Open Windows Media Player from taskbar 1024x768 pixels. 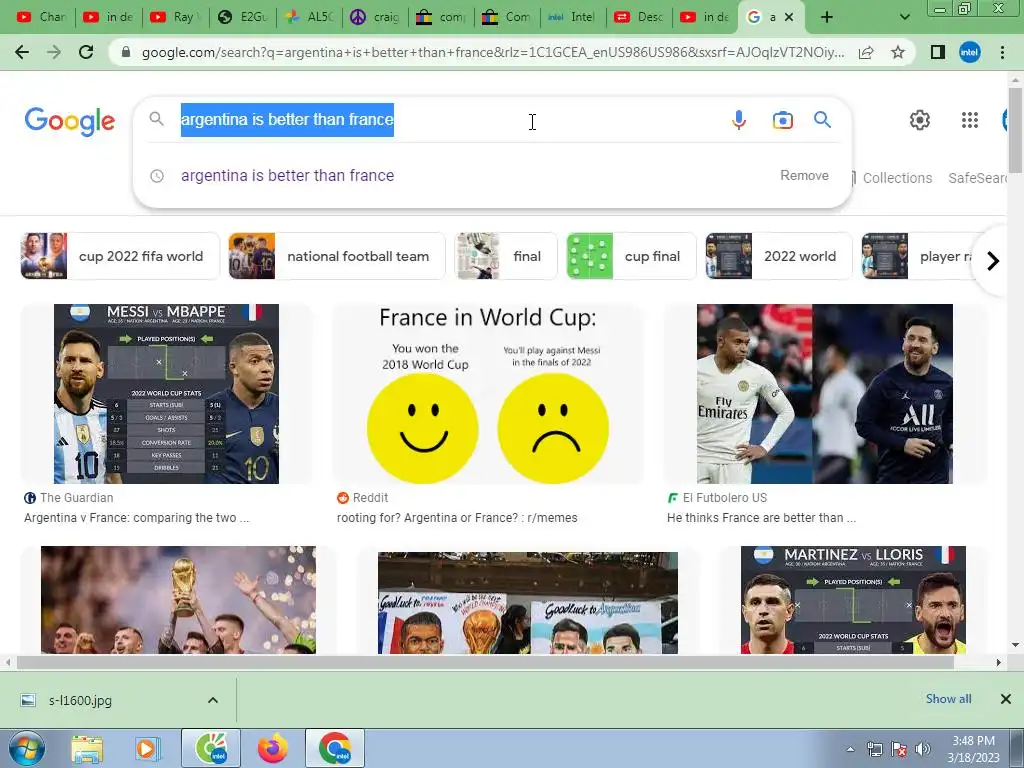coord(146,748)
